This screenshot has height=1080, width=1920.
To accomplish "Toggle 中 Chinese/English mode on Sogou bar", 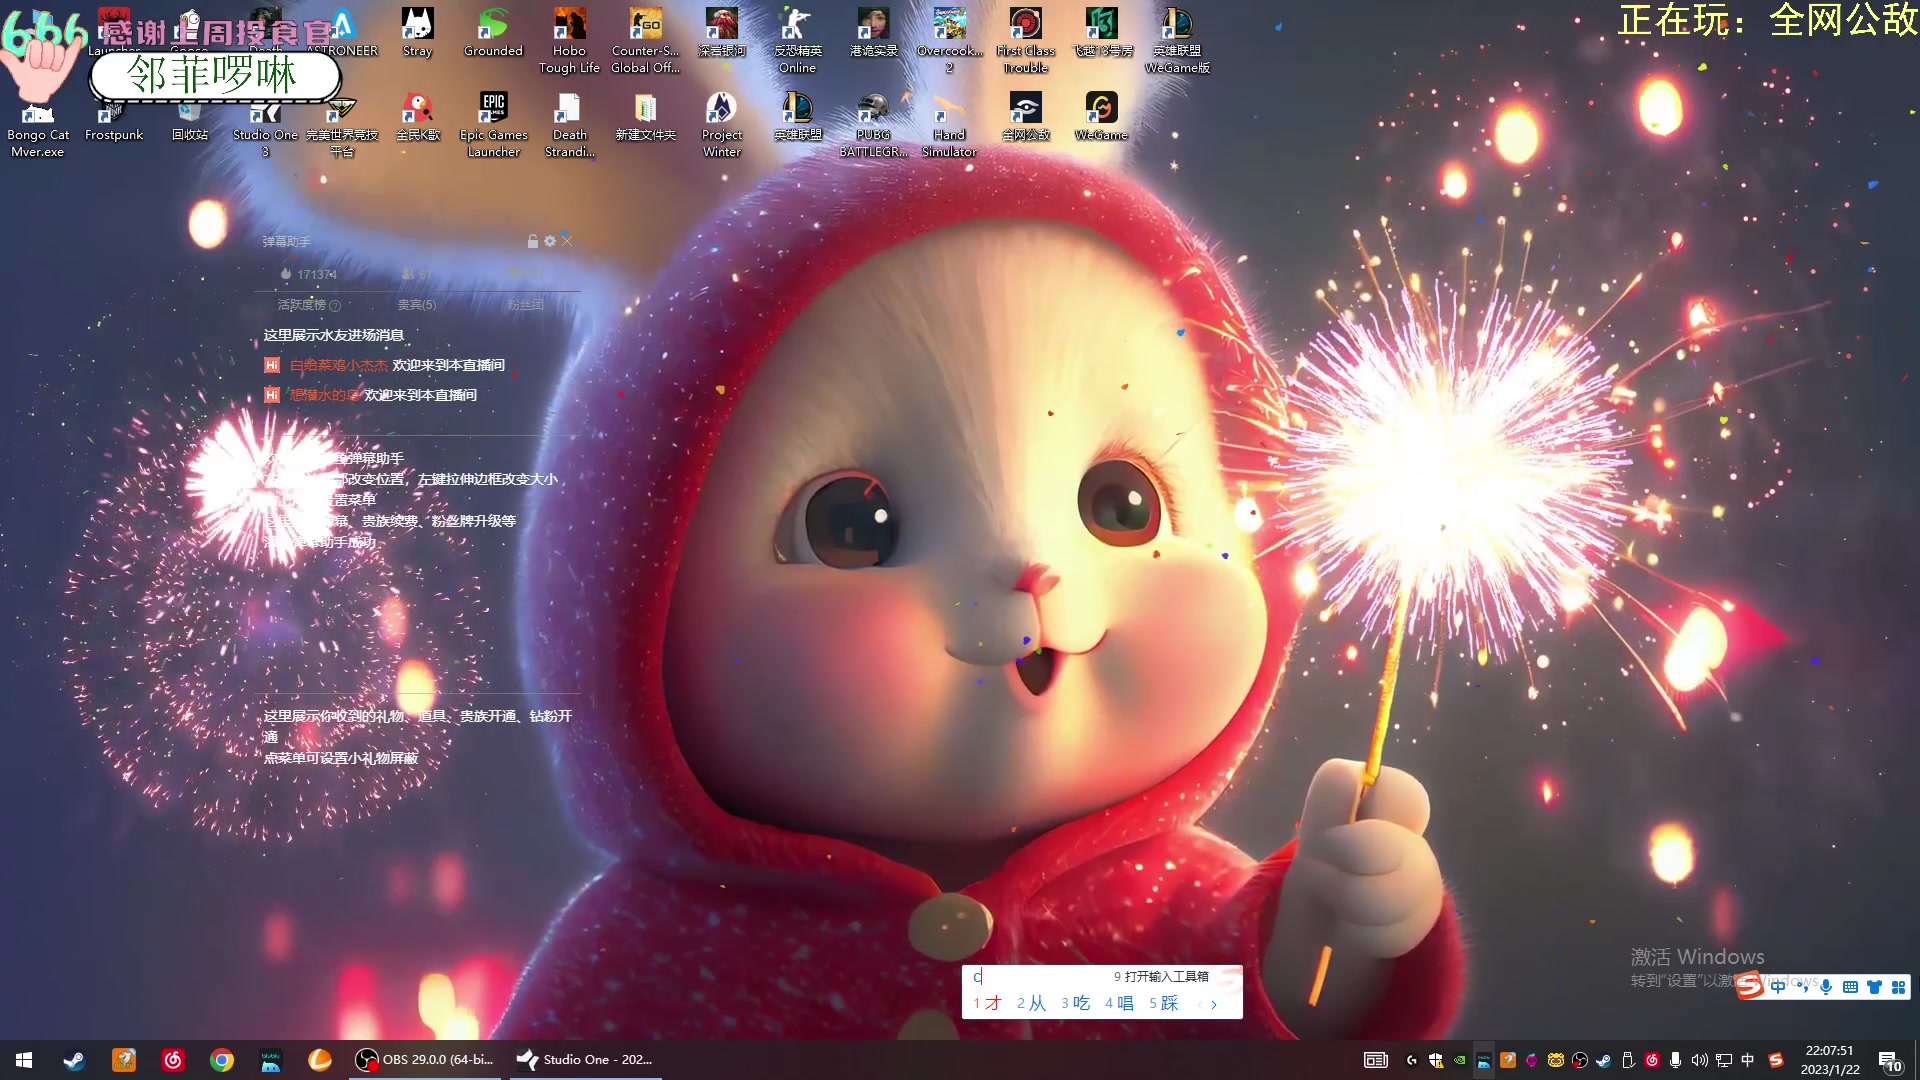I will (x=1778, y=987).
